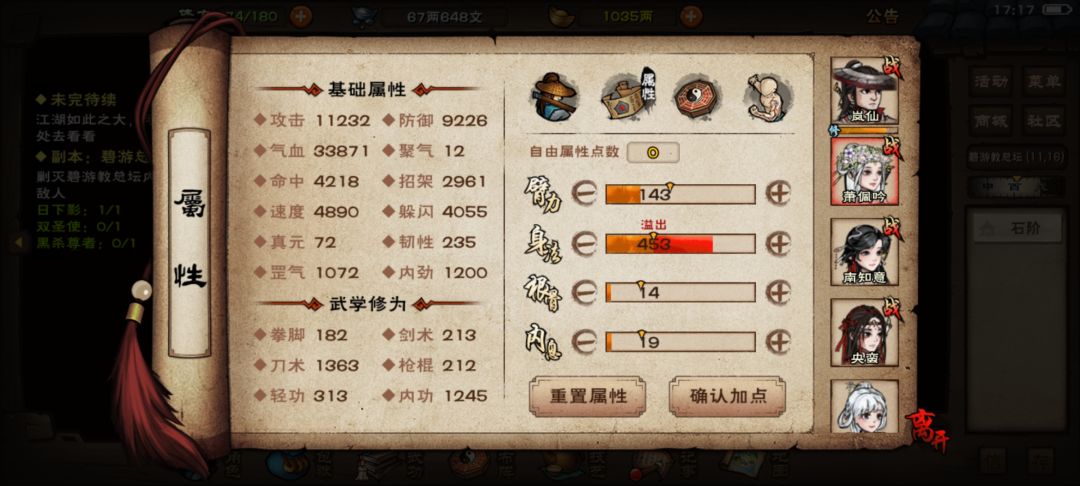
Task: Click the red 离开 leave button
Action: point(926,429)
